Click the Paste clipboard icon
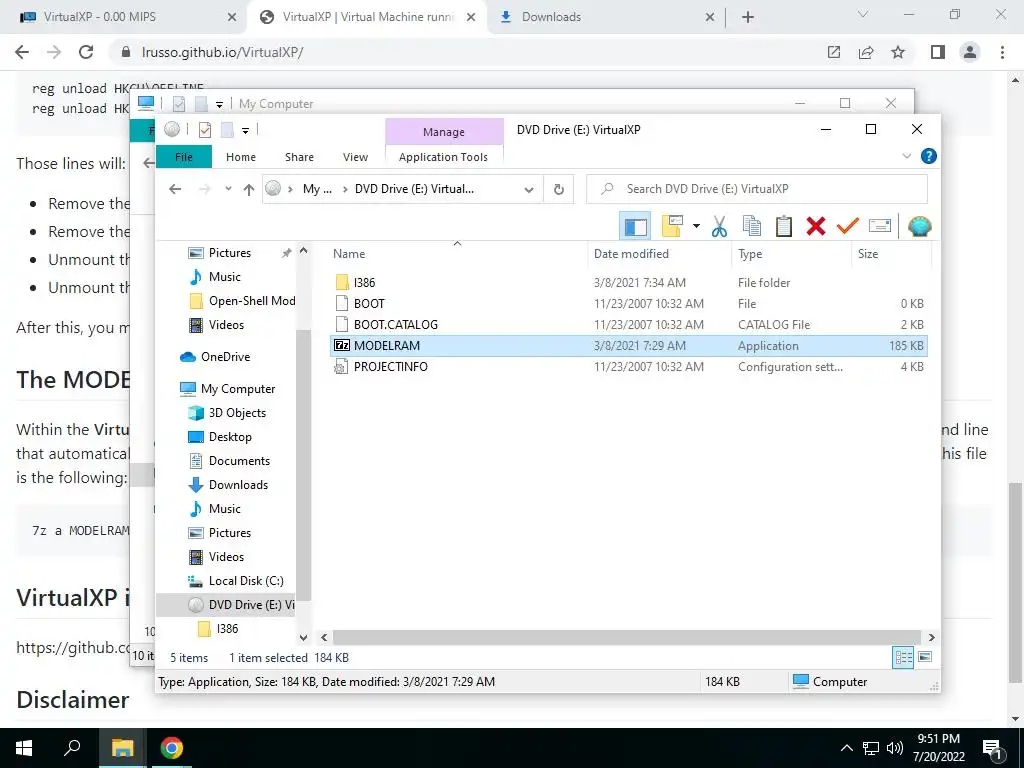This screenshot has height=768, width=1024. (x=784, y=227)
